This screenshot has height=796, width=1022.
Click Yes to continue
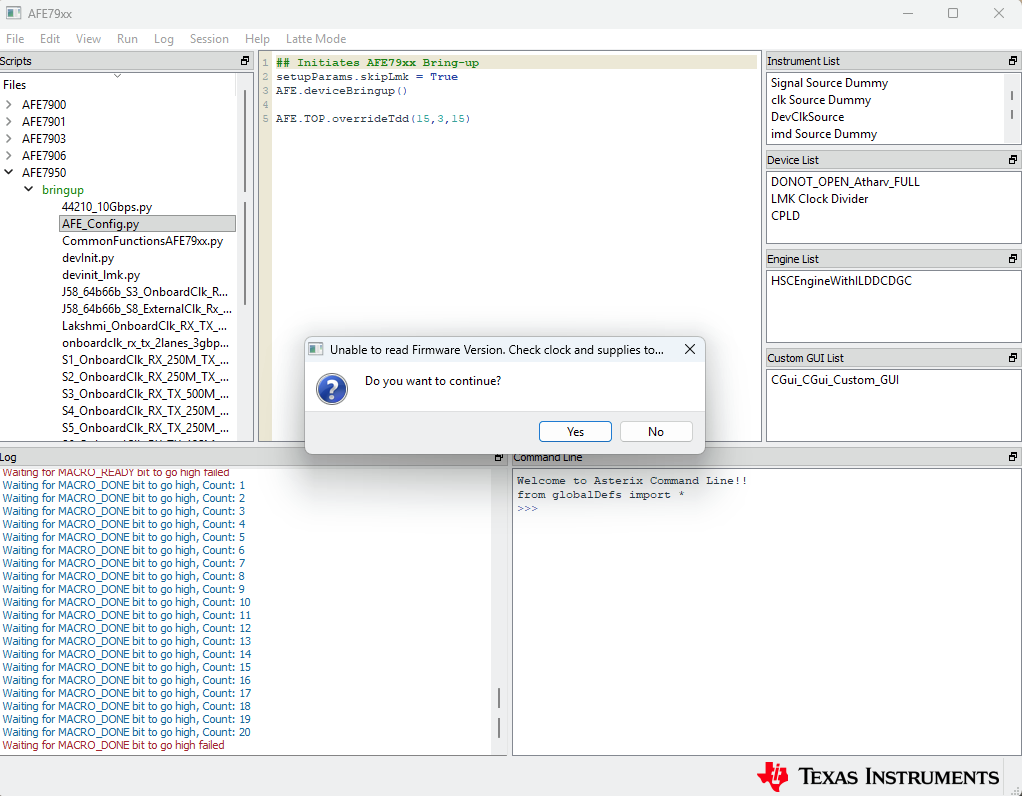pyautogui.click(x=576, y=432)
